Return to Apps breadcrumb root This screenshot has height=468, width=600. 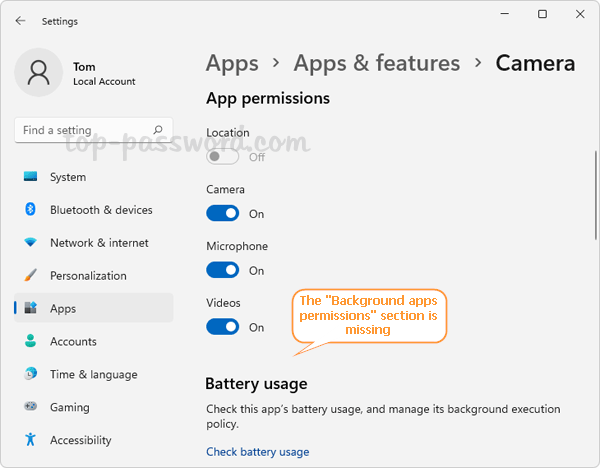[x=232, y=63]
